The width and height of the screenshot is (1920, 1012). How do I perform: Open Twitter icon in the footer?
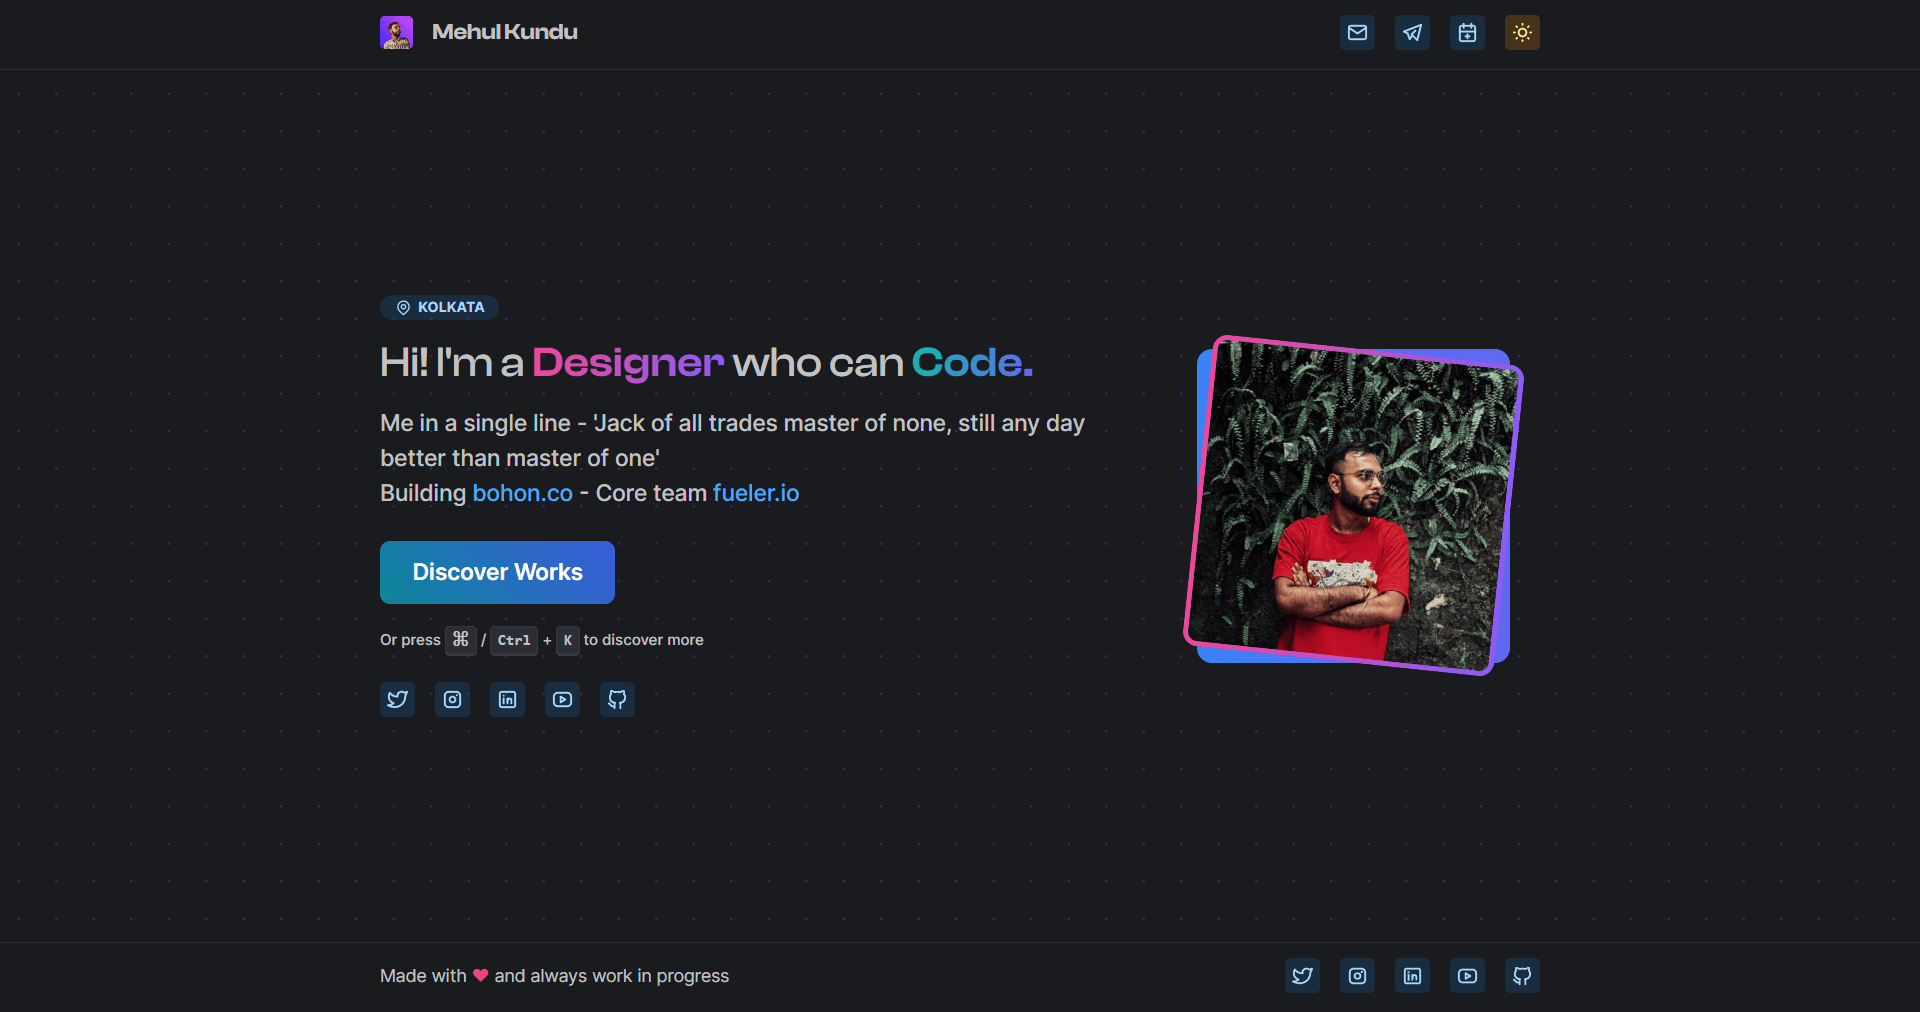coord(1302,976)
